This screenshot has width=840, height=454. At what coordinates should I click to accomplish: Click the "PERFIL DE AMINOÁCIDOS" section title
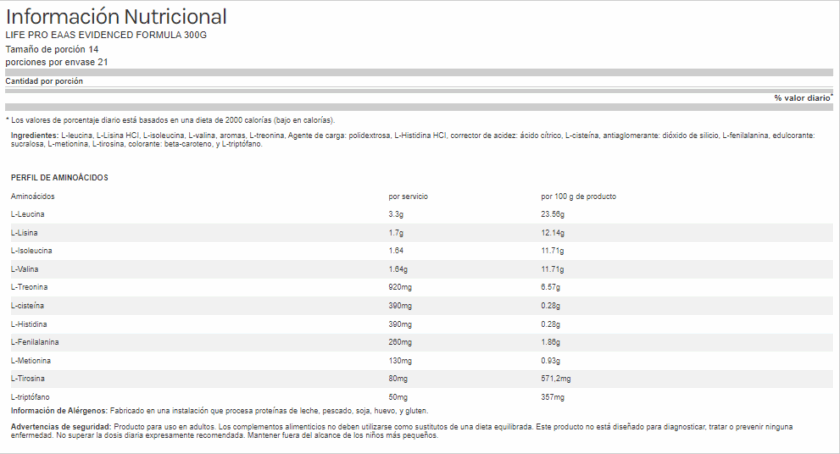[x=59, y=177]
